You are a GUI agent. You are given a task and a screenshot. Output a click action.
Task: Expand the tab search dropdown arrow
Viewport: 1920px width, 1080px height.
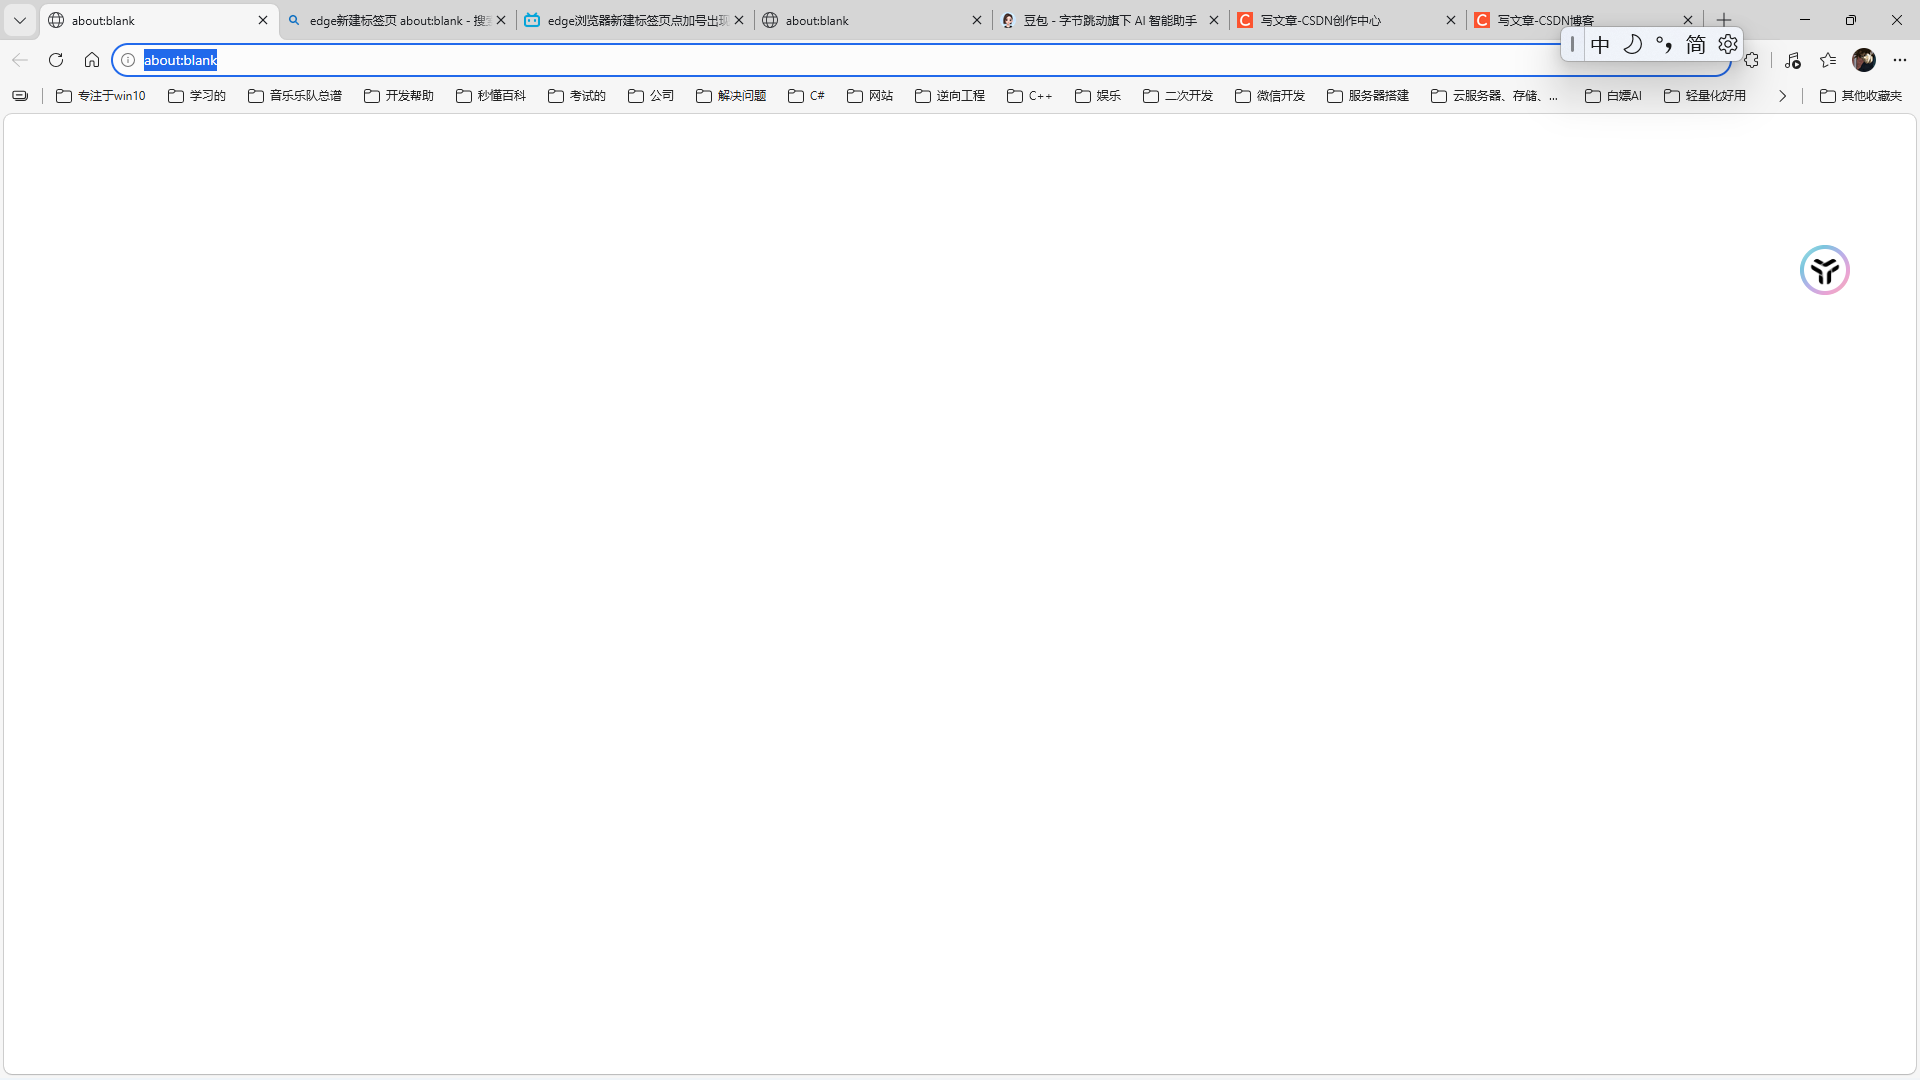click(x=19, y=20)
